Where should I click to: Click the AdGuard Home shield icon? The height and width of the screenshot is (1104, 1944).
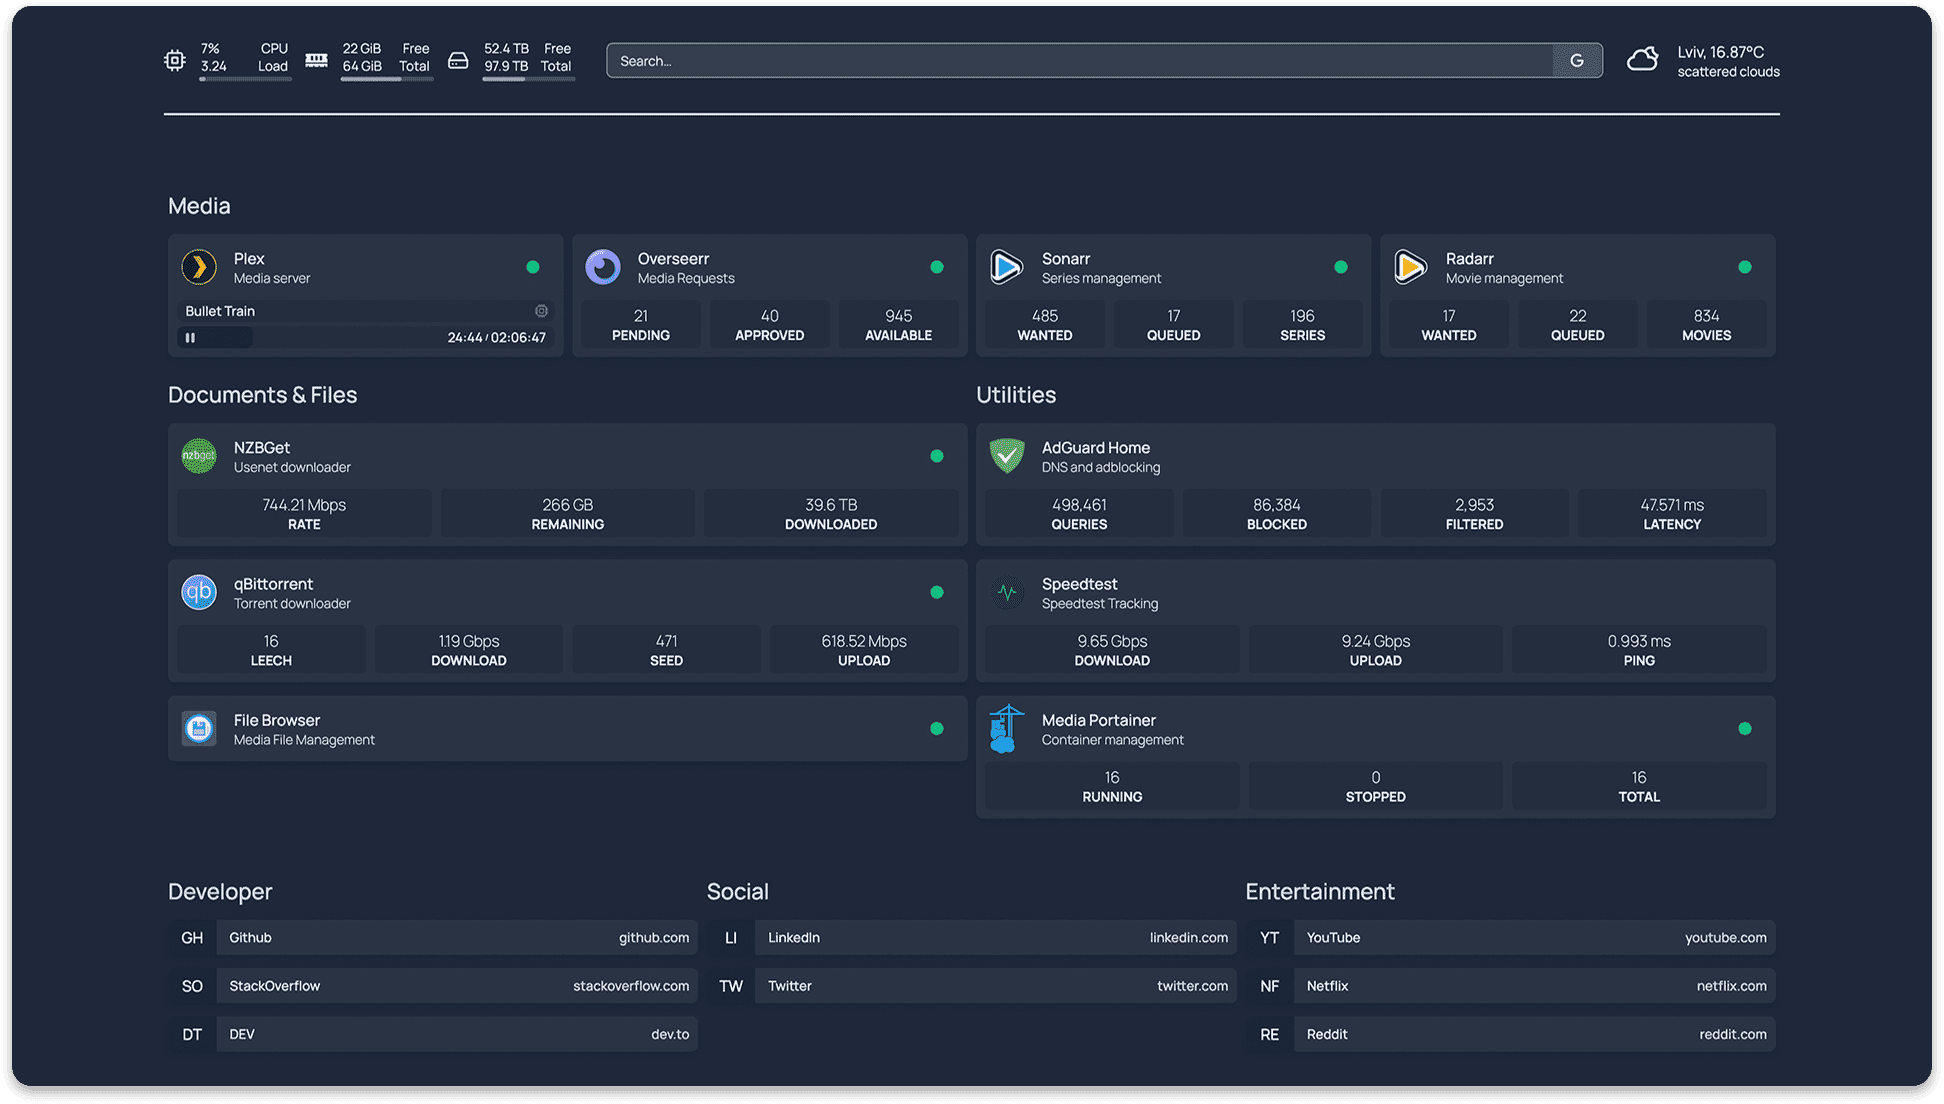(1007, 456)
